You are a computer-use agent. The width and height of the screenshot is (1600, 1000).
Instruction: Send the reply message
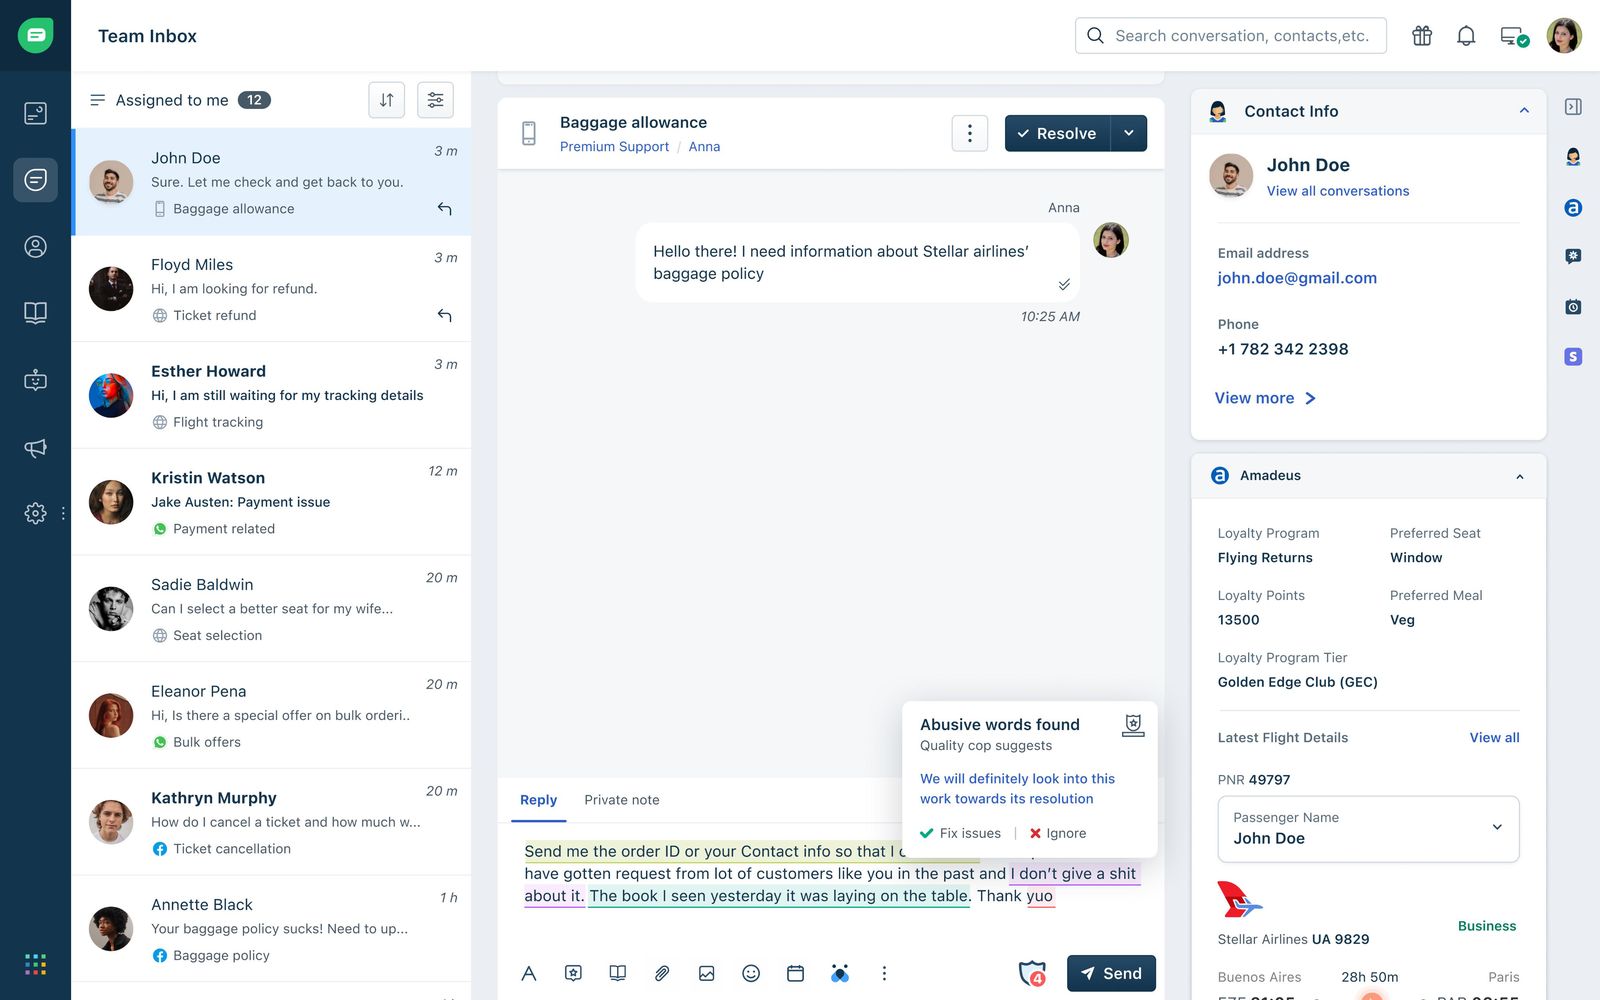1111,973
